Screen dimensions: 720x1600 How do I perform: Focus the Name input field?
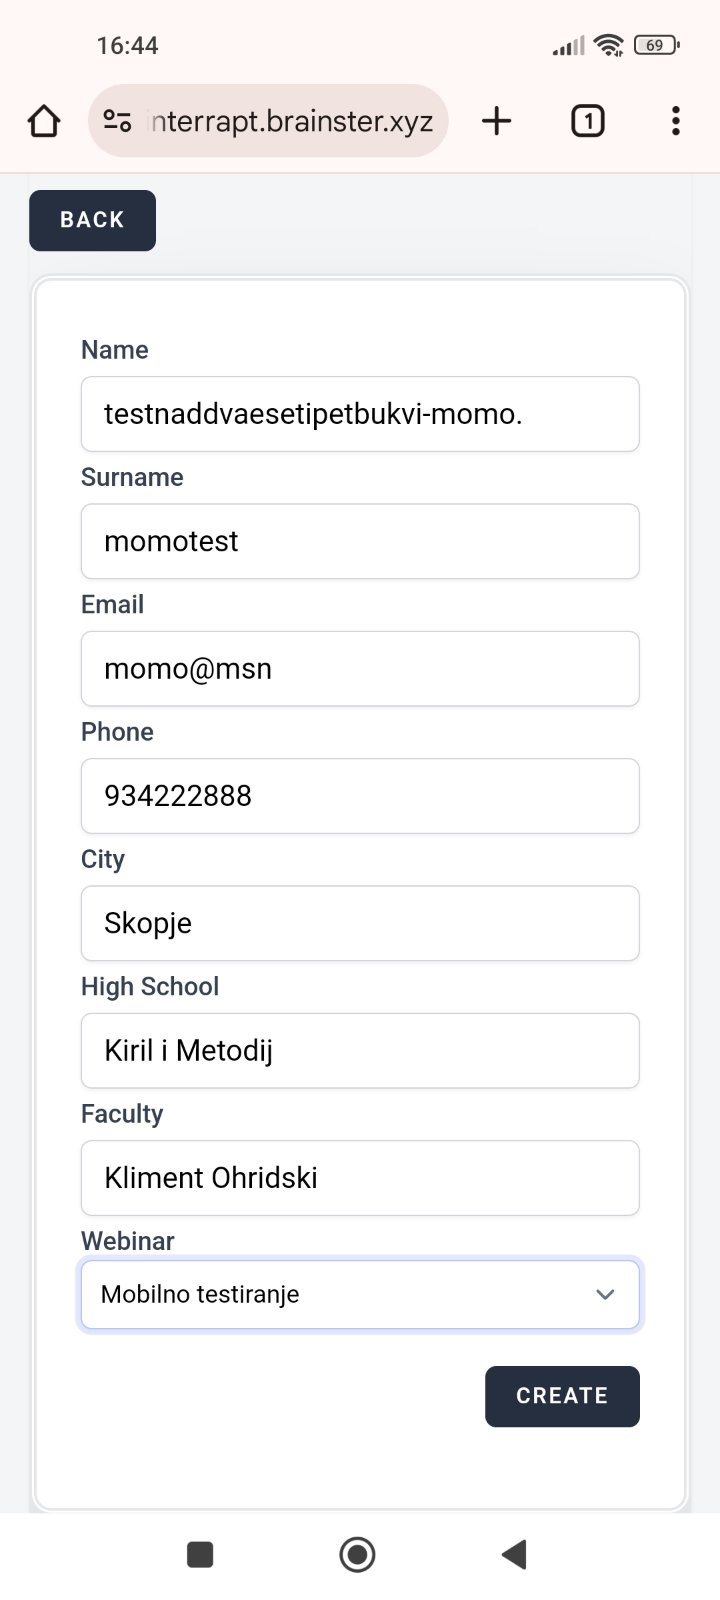(x=360, y=414)
